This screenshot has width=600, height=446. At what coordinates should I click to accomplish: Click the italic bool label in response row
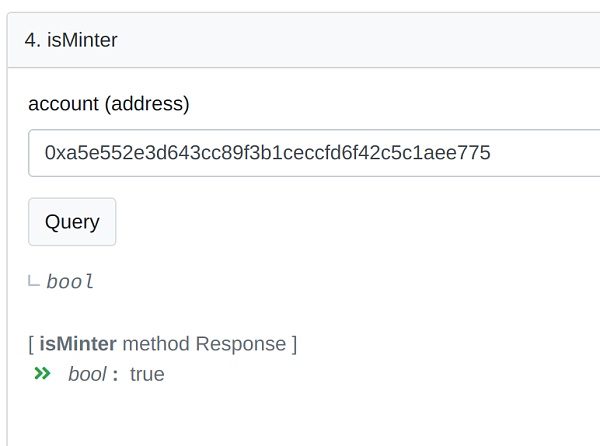[87, 374]
